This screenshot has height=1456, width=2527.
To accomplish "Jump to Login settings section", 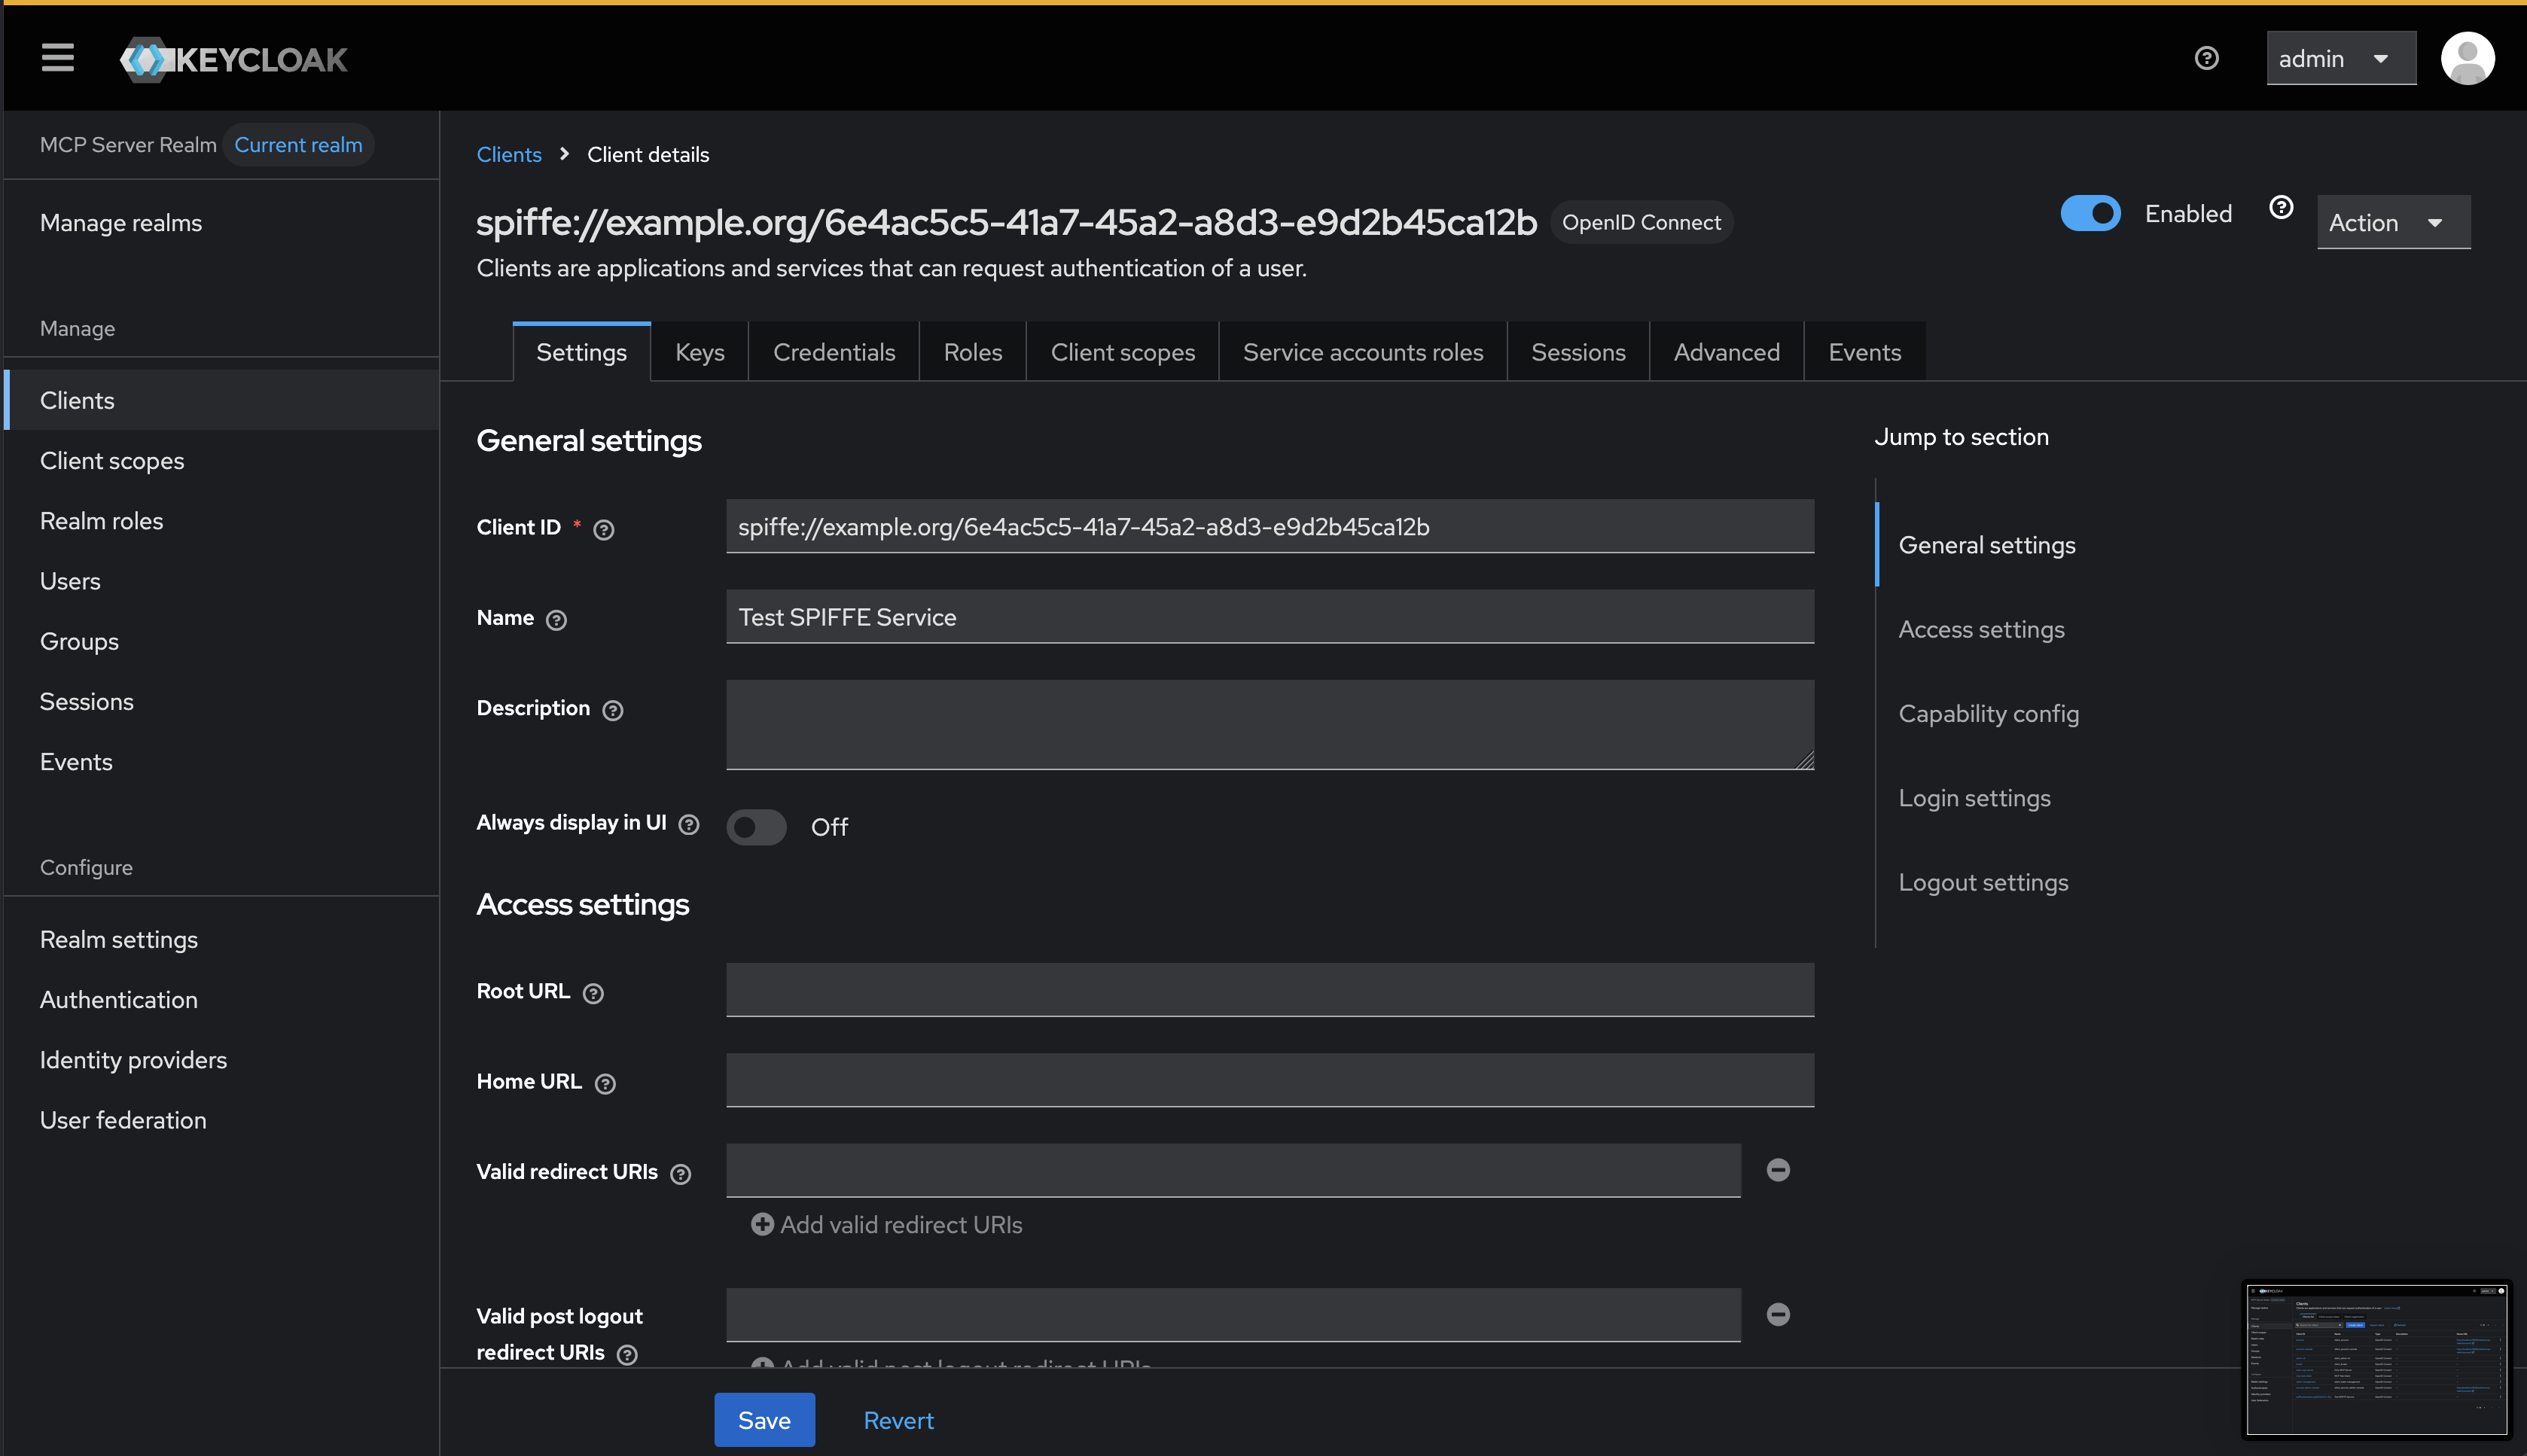I will [1974, 798].
